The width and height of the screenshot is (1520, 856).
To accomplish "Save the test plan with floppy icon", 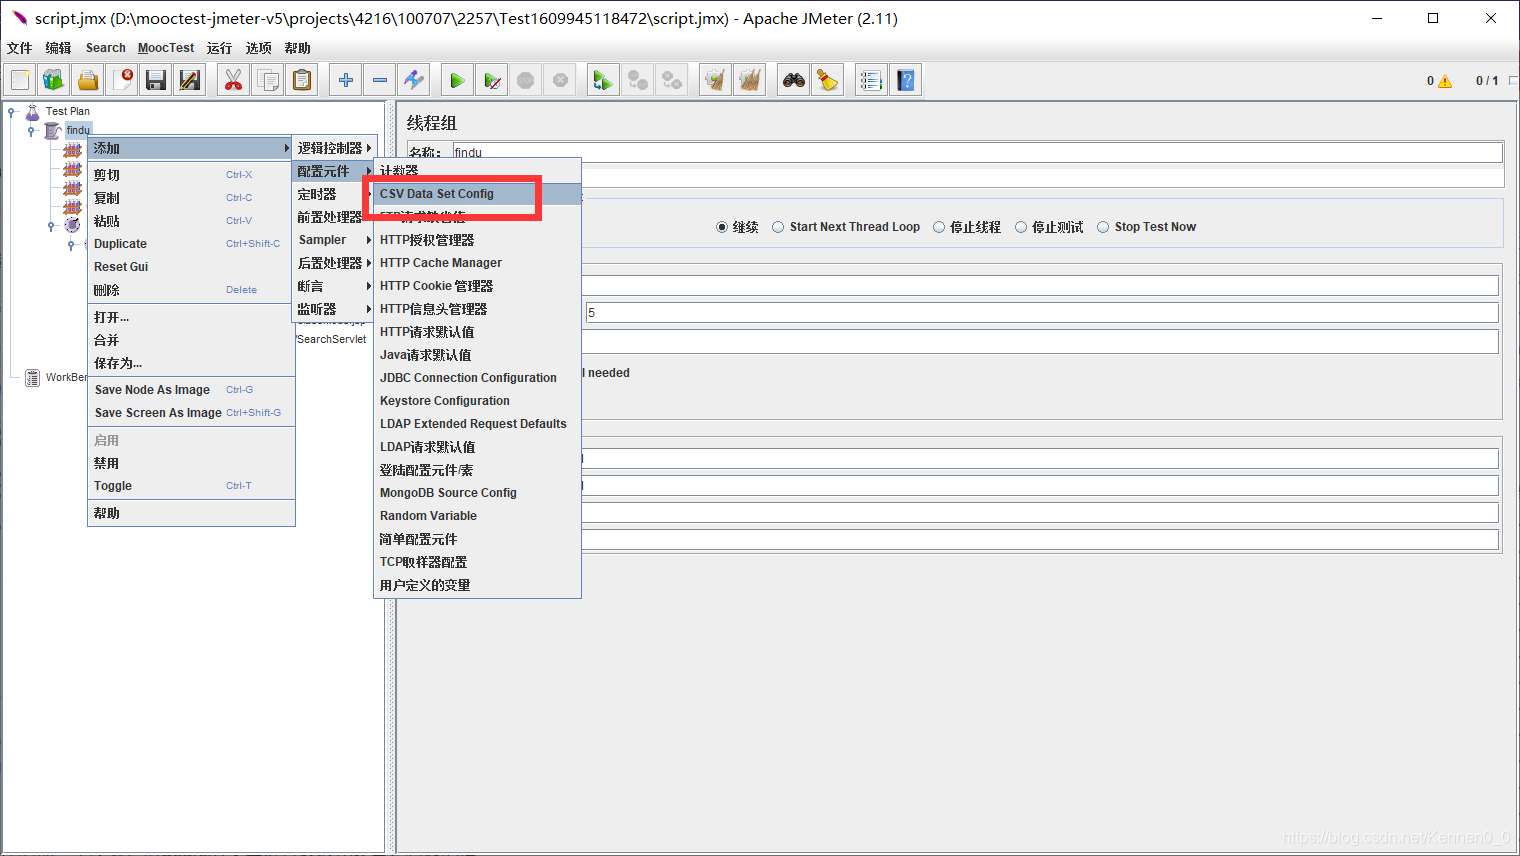I will (x=156, y=80).
